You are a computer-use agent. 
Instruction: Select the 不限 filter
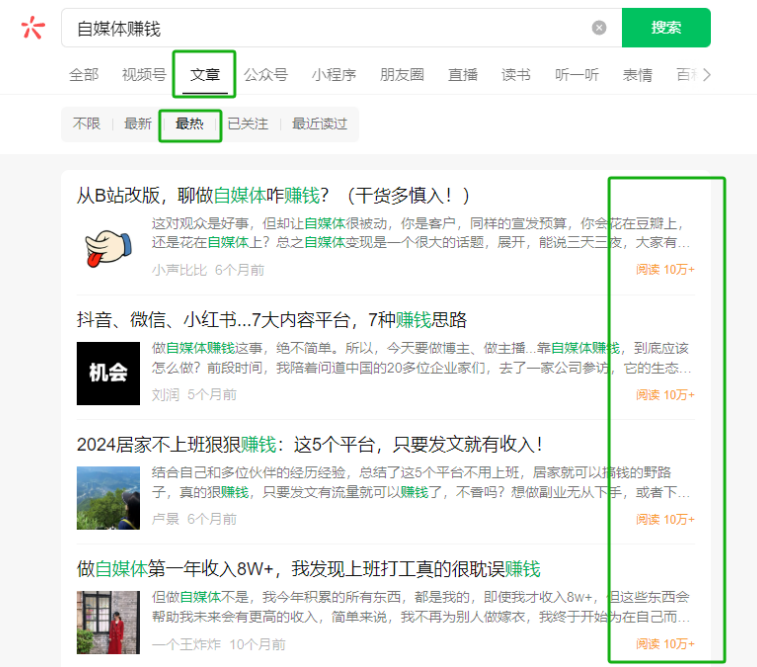click(x=86, y=124)
